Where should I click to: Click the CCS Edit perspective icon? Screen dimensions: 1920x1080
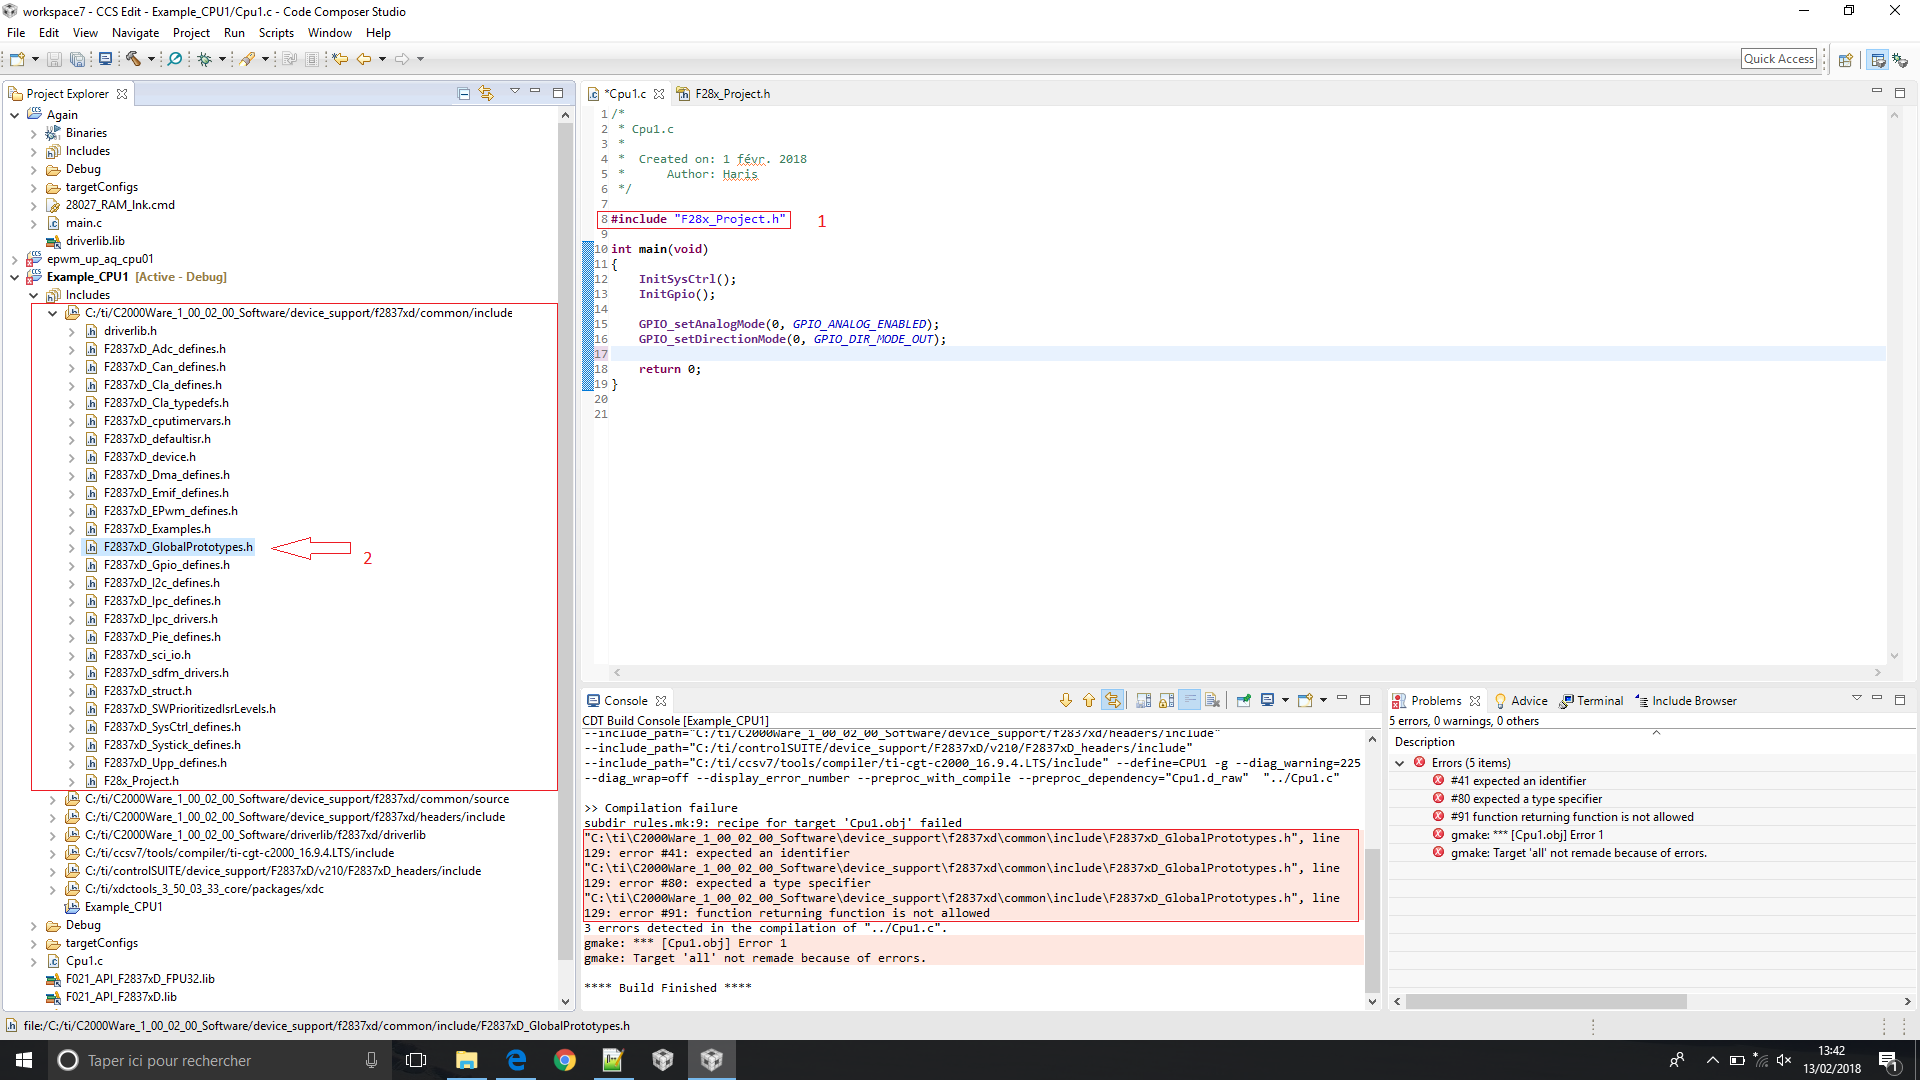[x=1878, y=60]
